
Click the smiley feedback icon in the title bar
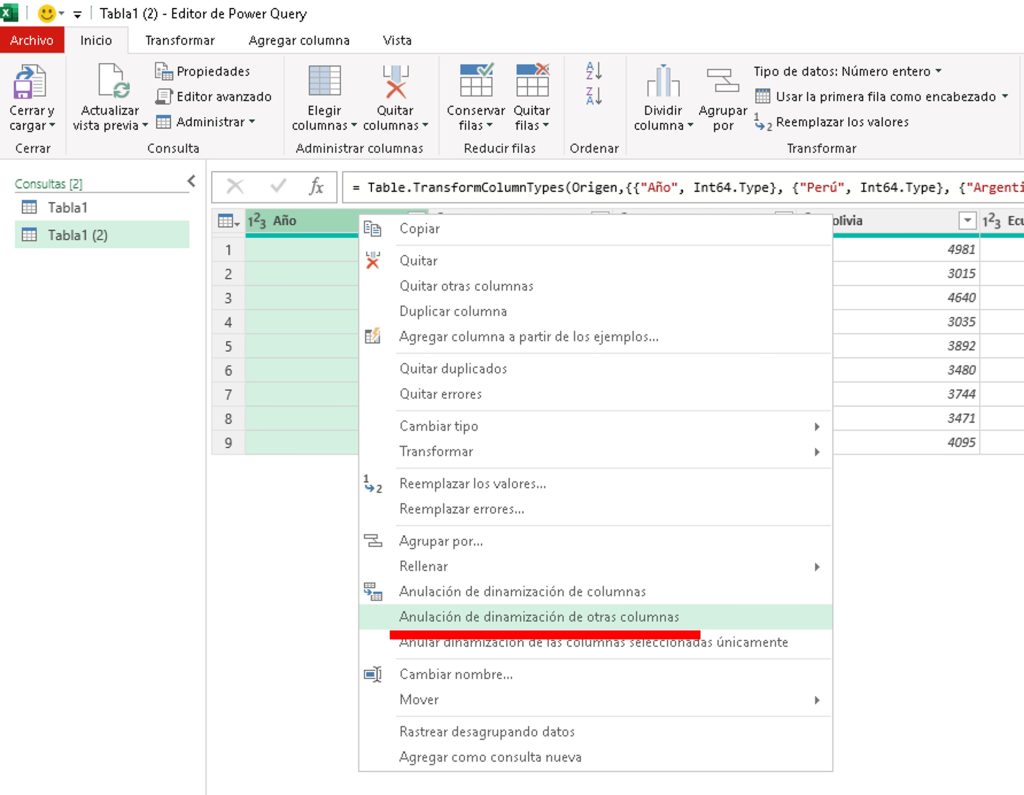(x=46, y=13)
